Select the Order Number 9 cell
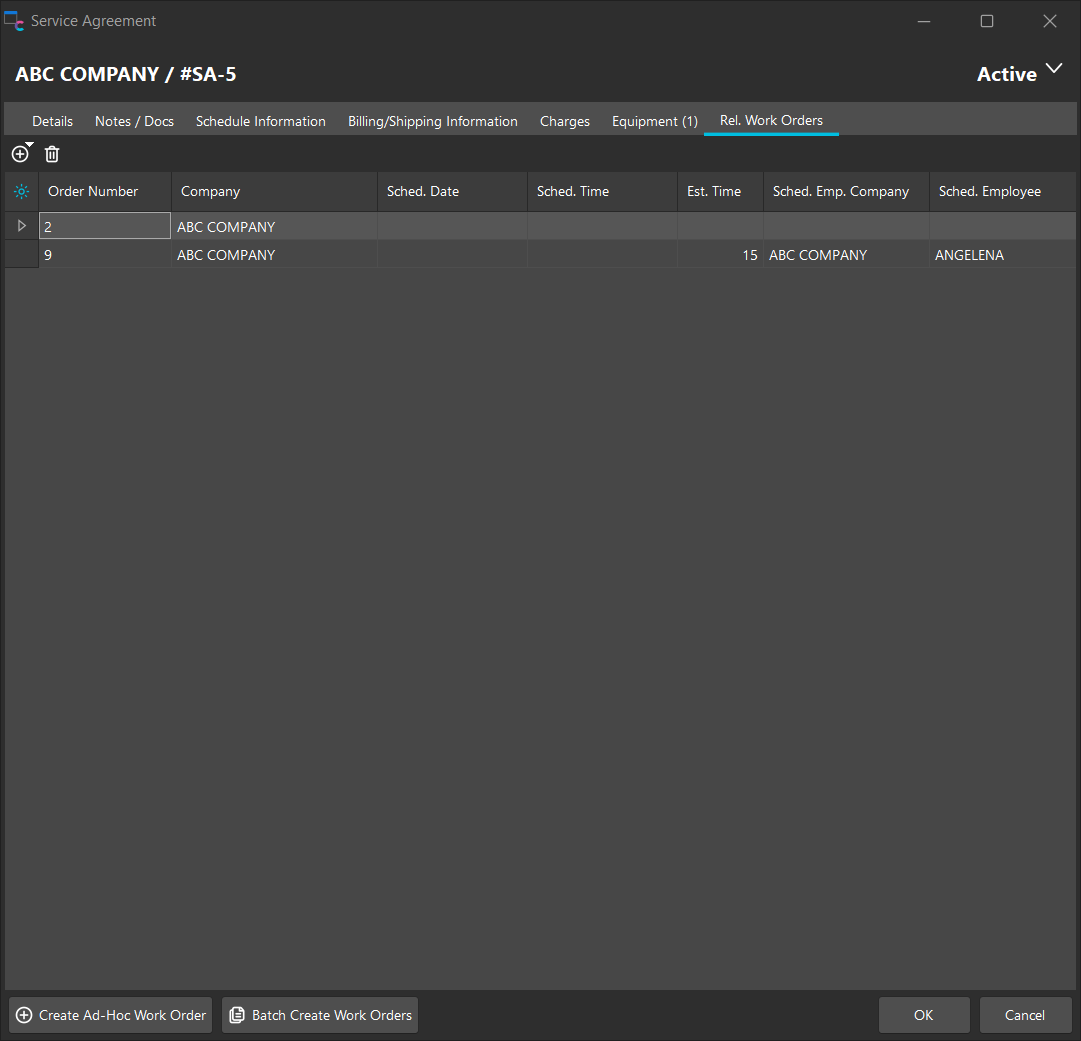Screen dimensions: 1081x1041 pyautogui.click(x=104, y=255)
